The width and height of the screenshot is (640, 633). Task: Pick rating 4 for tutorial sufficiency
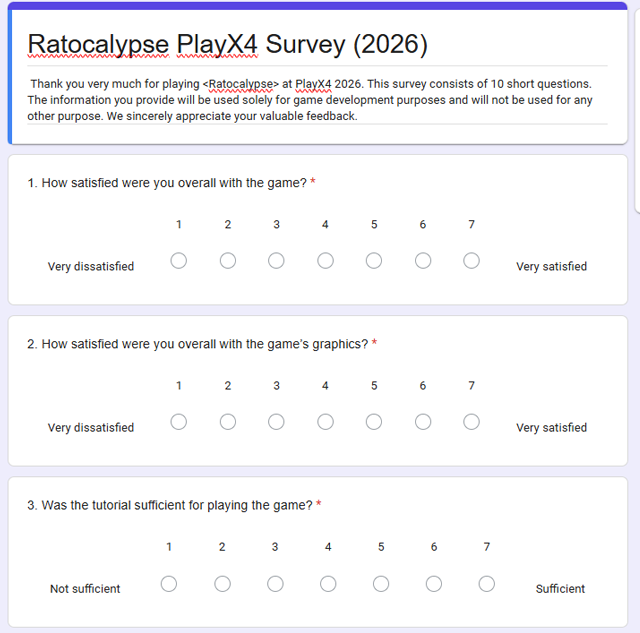[328, 584]
